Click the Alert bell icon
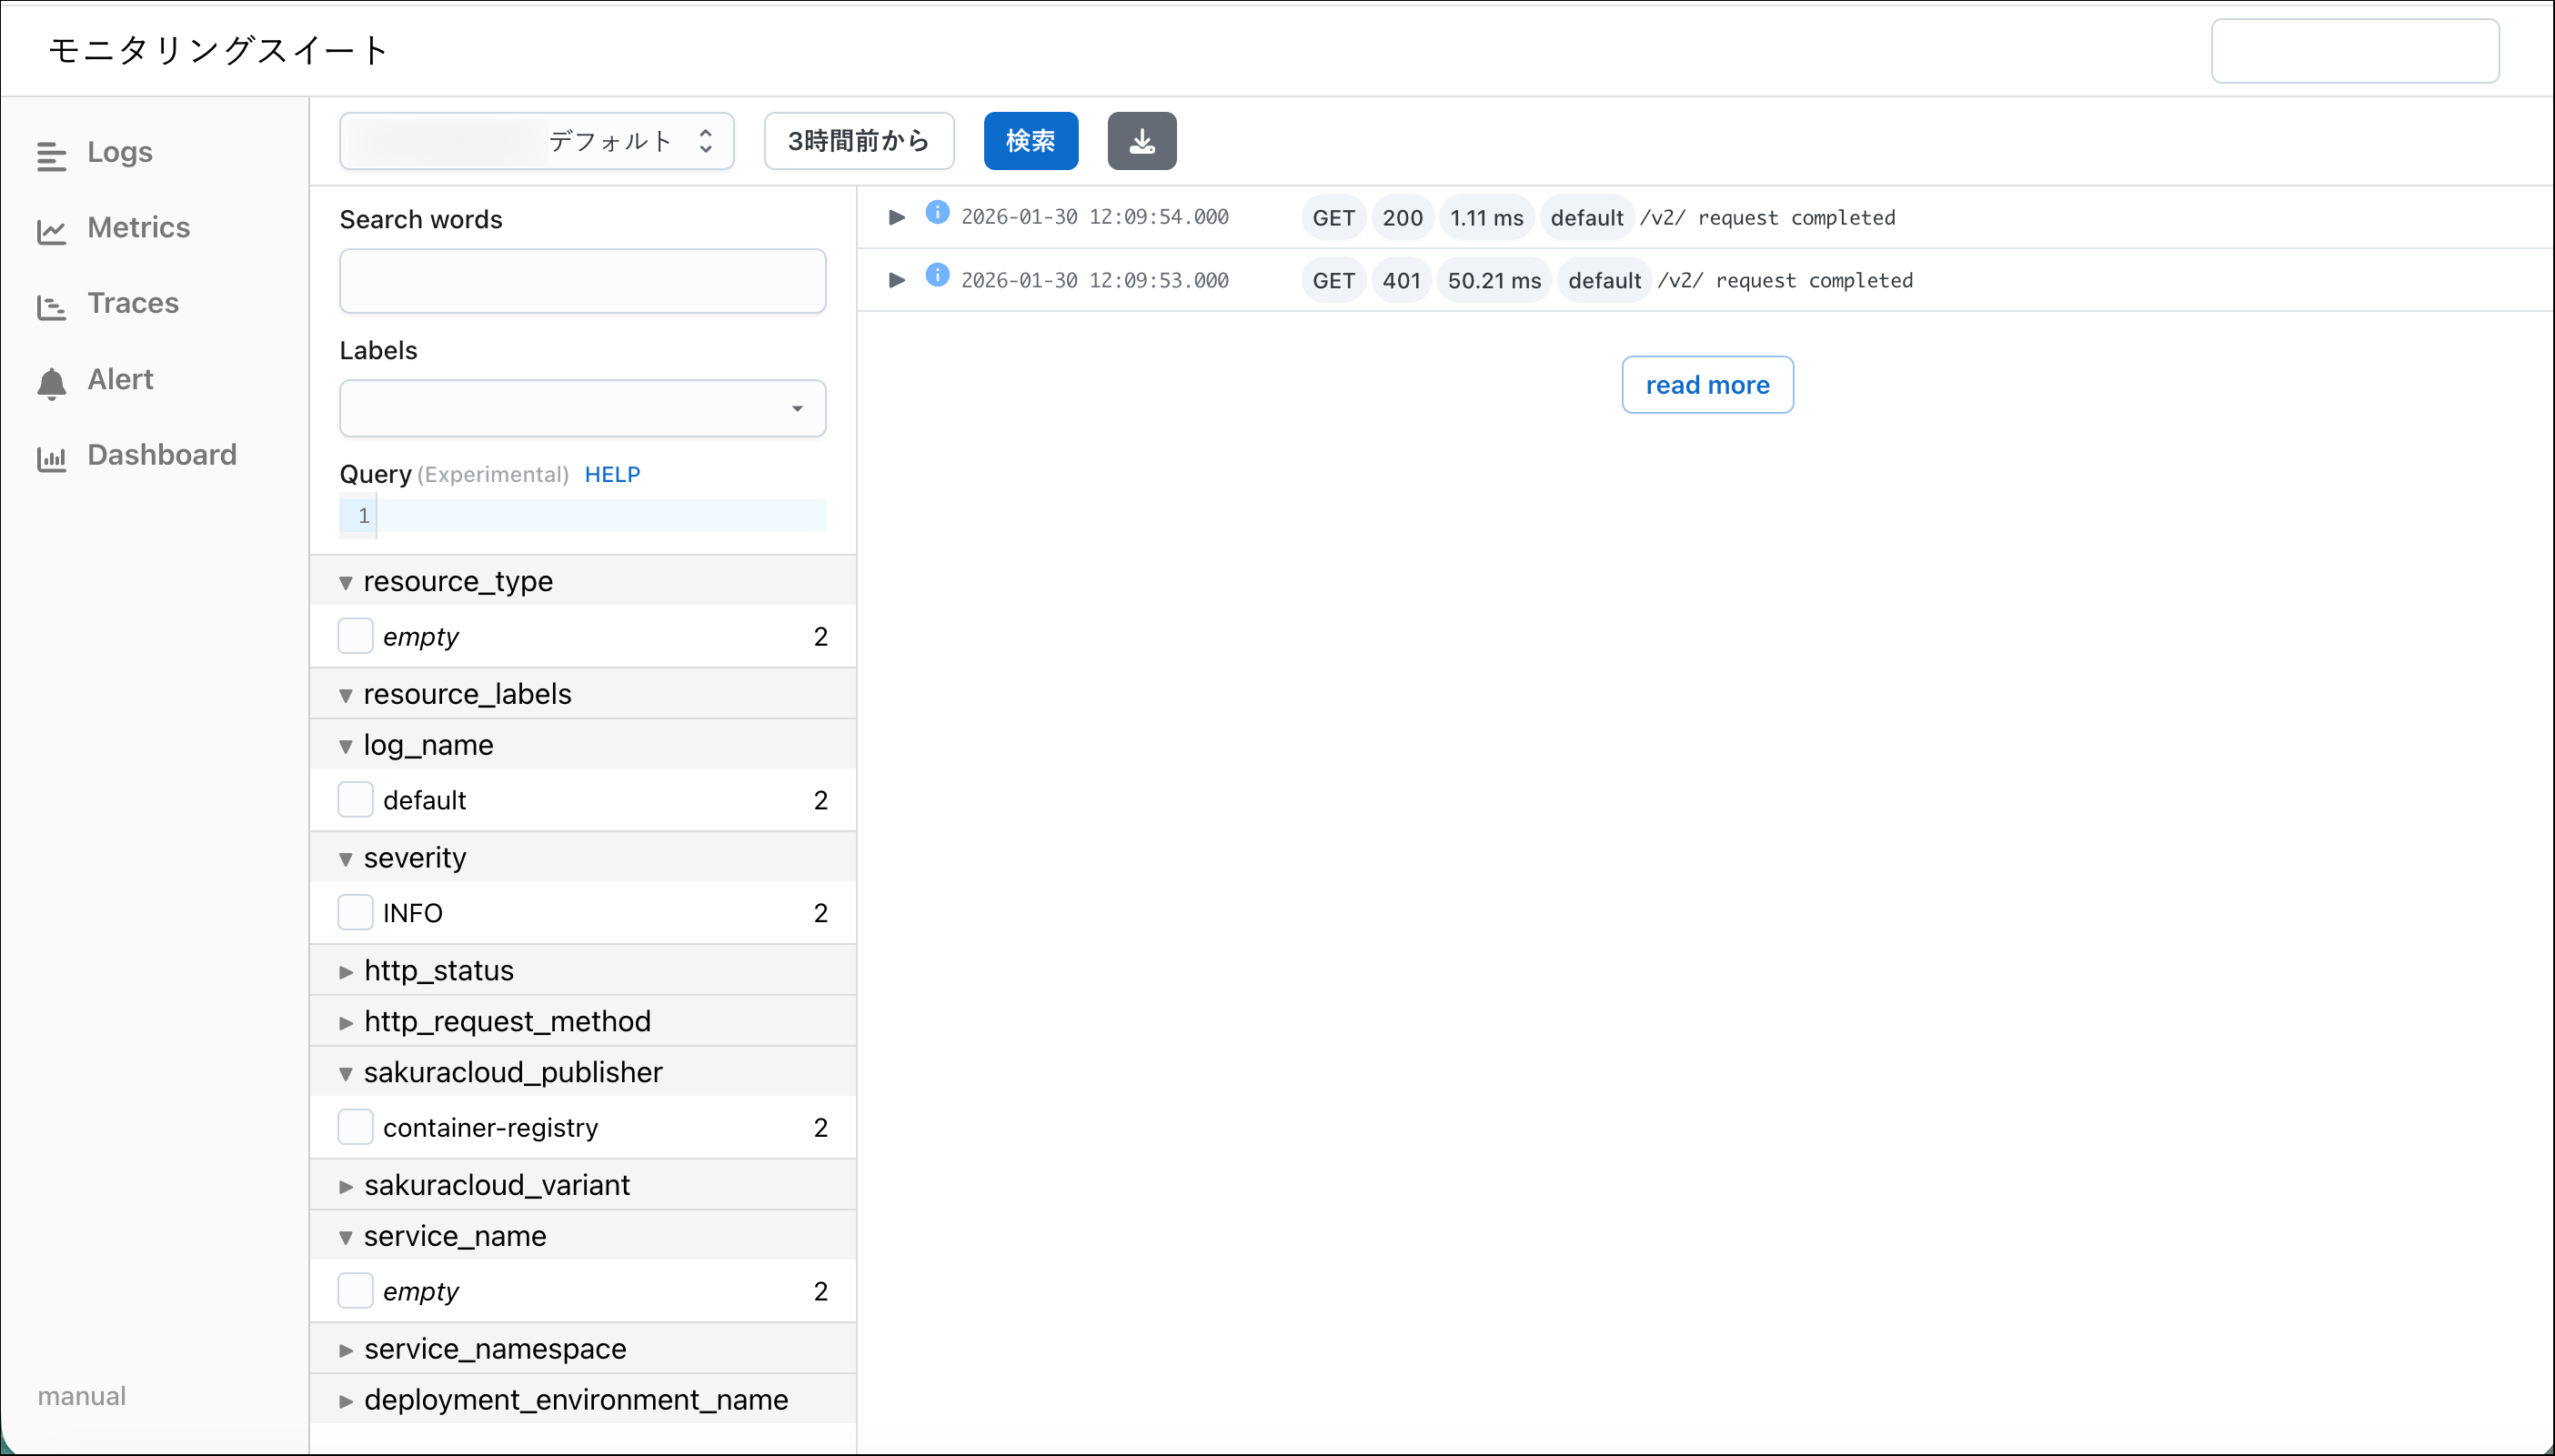2555x1456 pixels. pyautogui.click(x=51, y=382)
